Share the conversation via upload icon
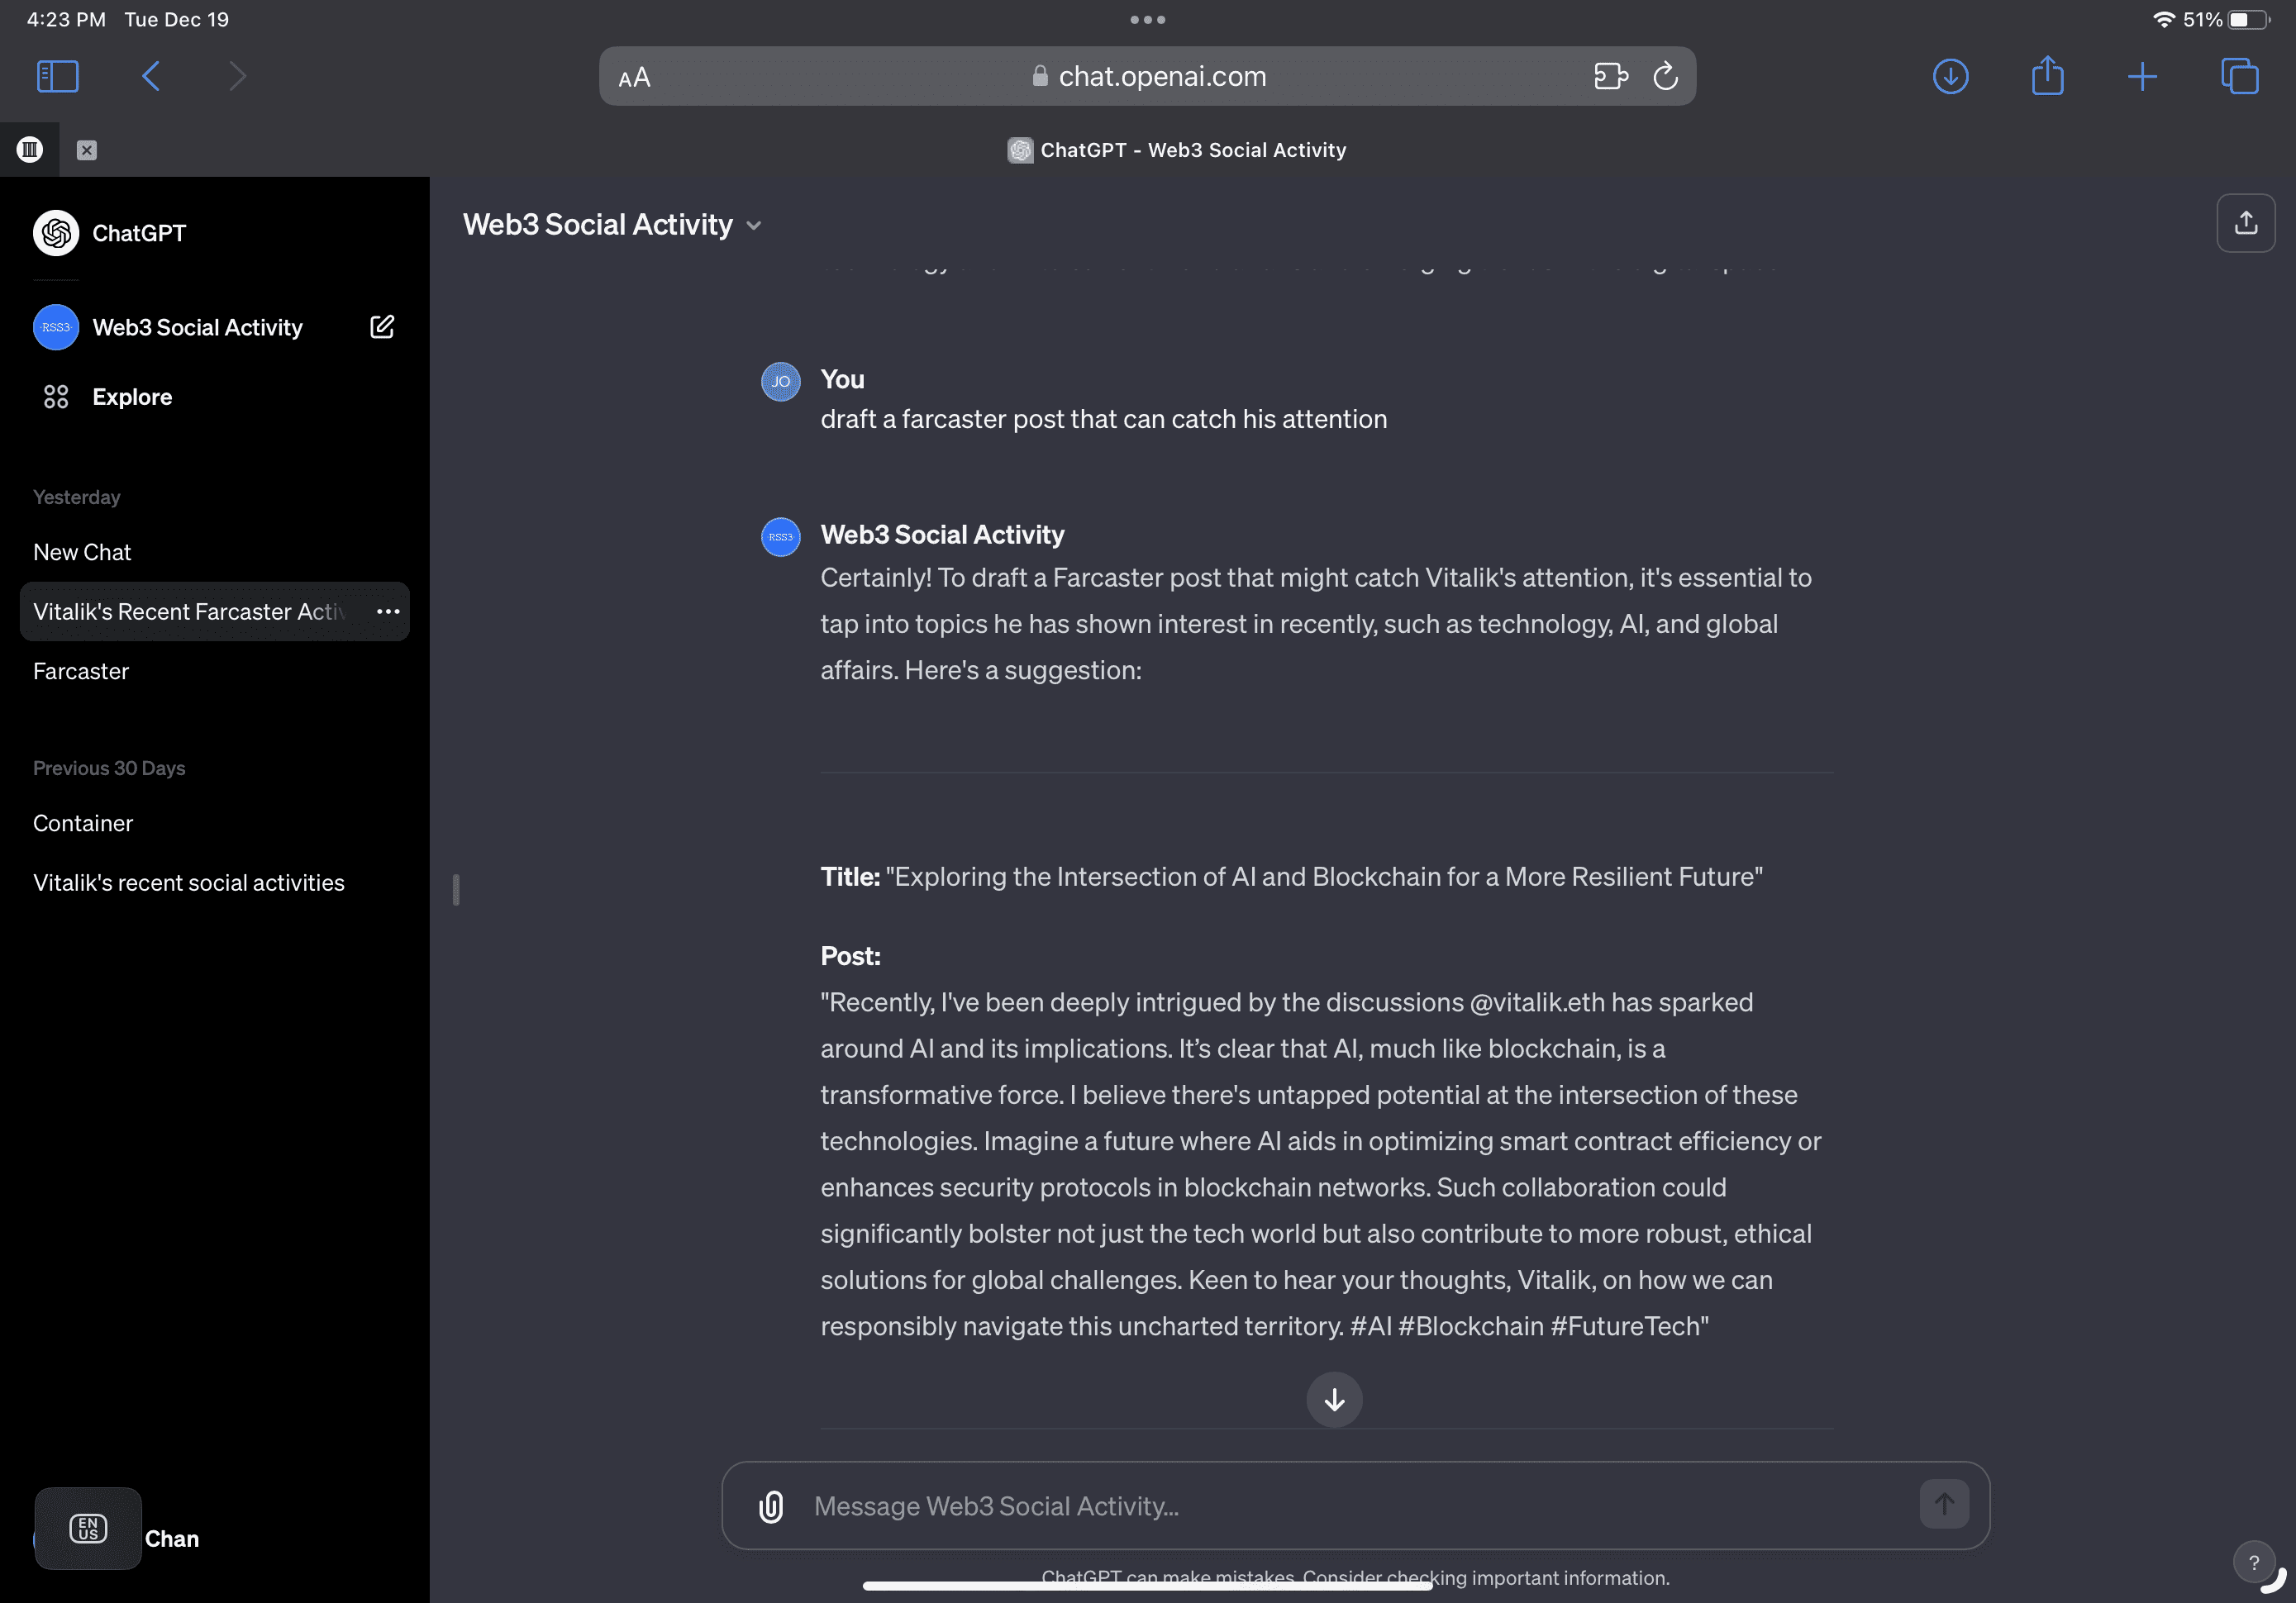The image size is (2296, 1603). click(x=2246, y=223)
